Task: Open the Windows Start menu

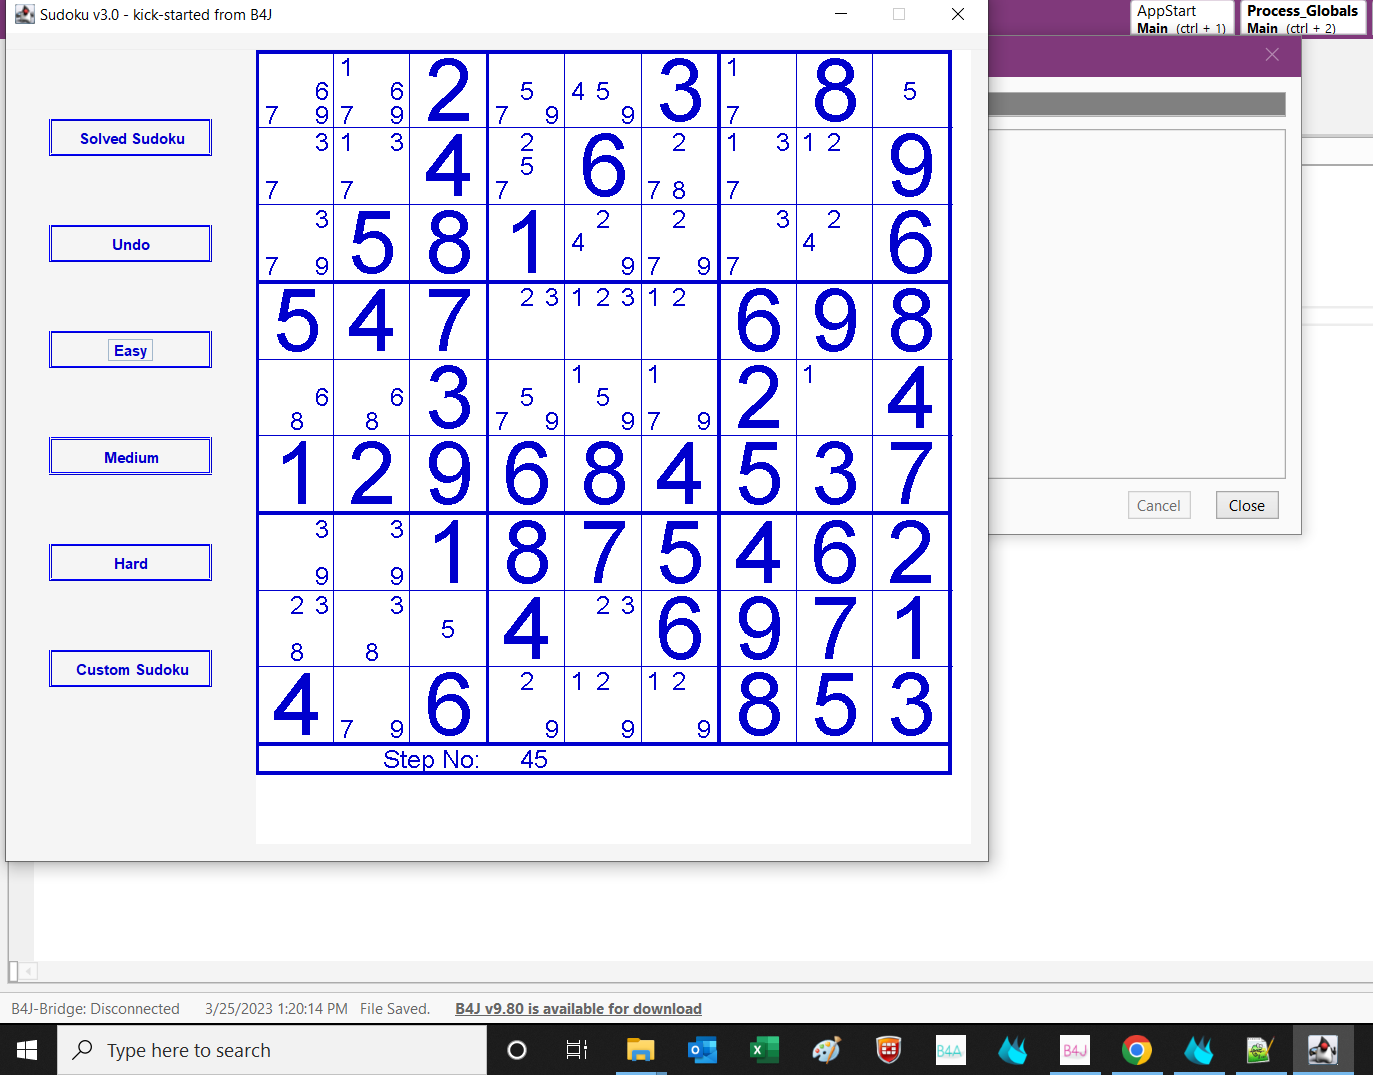Action: (x=28, y=1050)
